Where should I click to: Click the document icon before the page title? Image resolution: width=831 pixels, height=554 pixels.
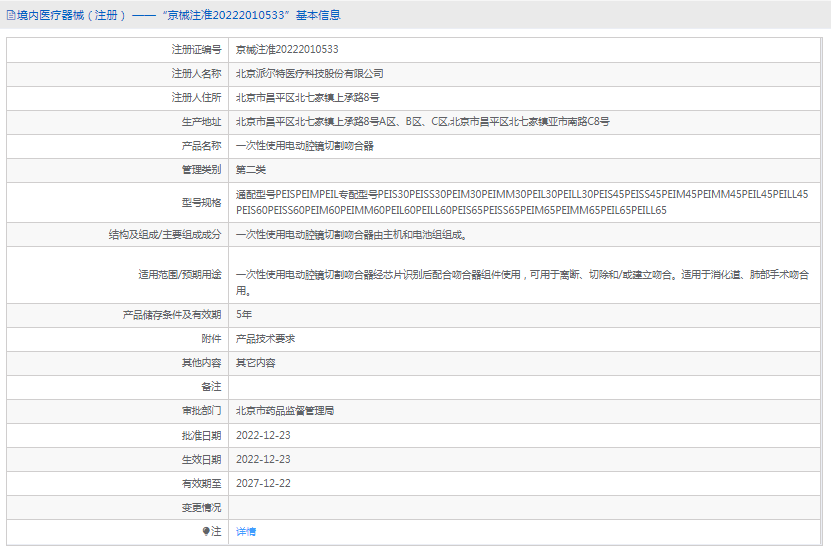[11, 15]
